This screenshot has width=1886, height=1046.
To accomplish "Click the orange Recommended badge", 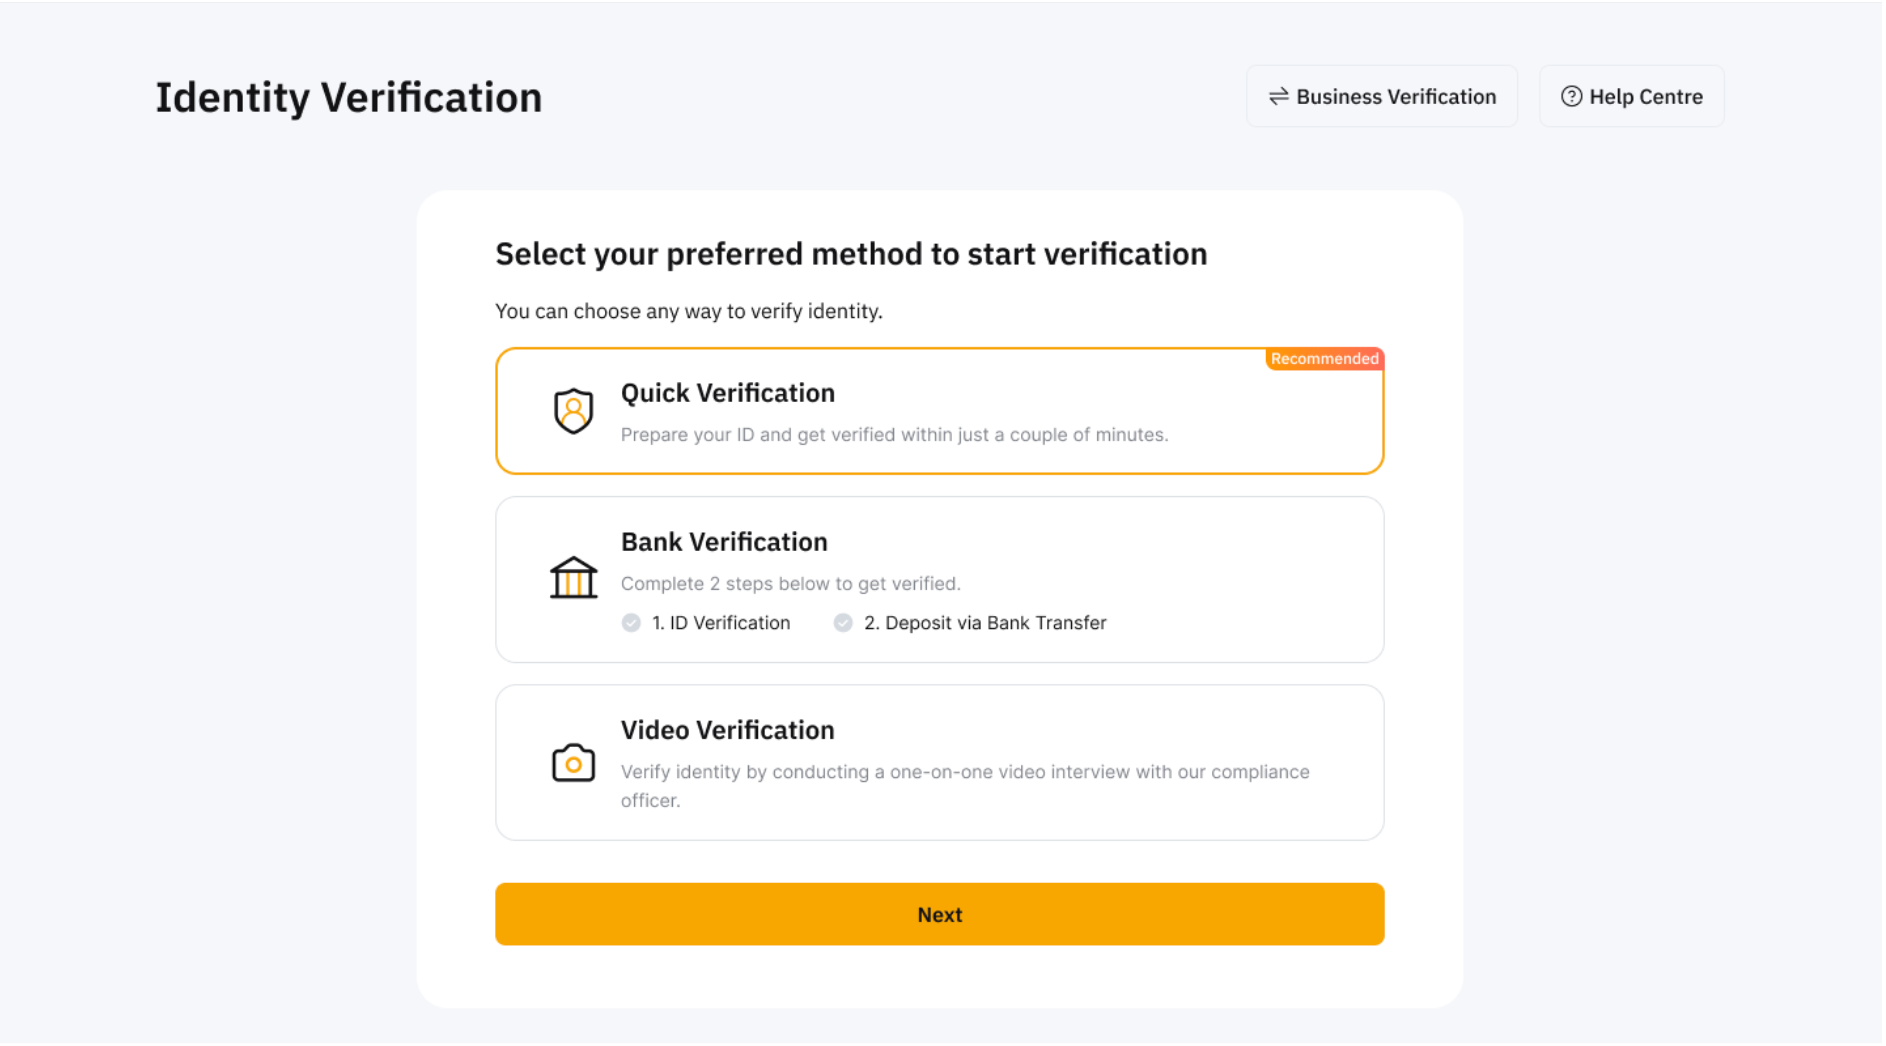I will 1324,359.
